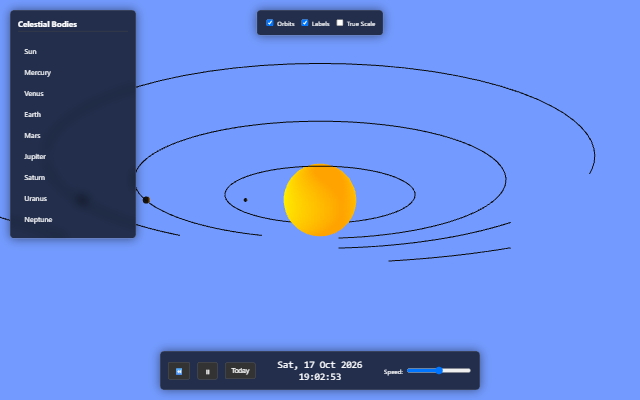This screenshot has width=640, height=400.
Task: Click the Celestial Bodies panel heading
Action: tap(47, 24)
